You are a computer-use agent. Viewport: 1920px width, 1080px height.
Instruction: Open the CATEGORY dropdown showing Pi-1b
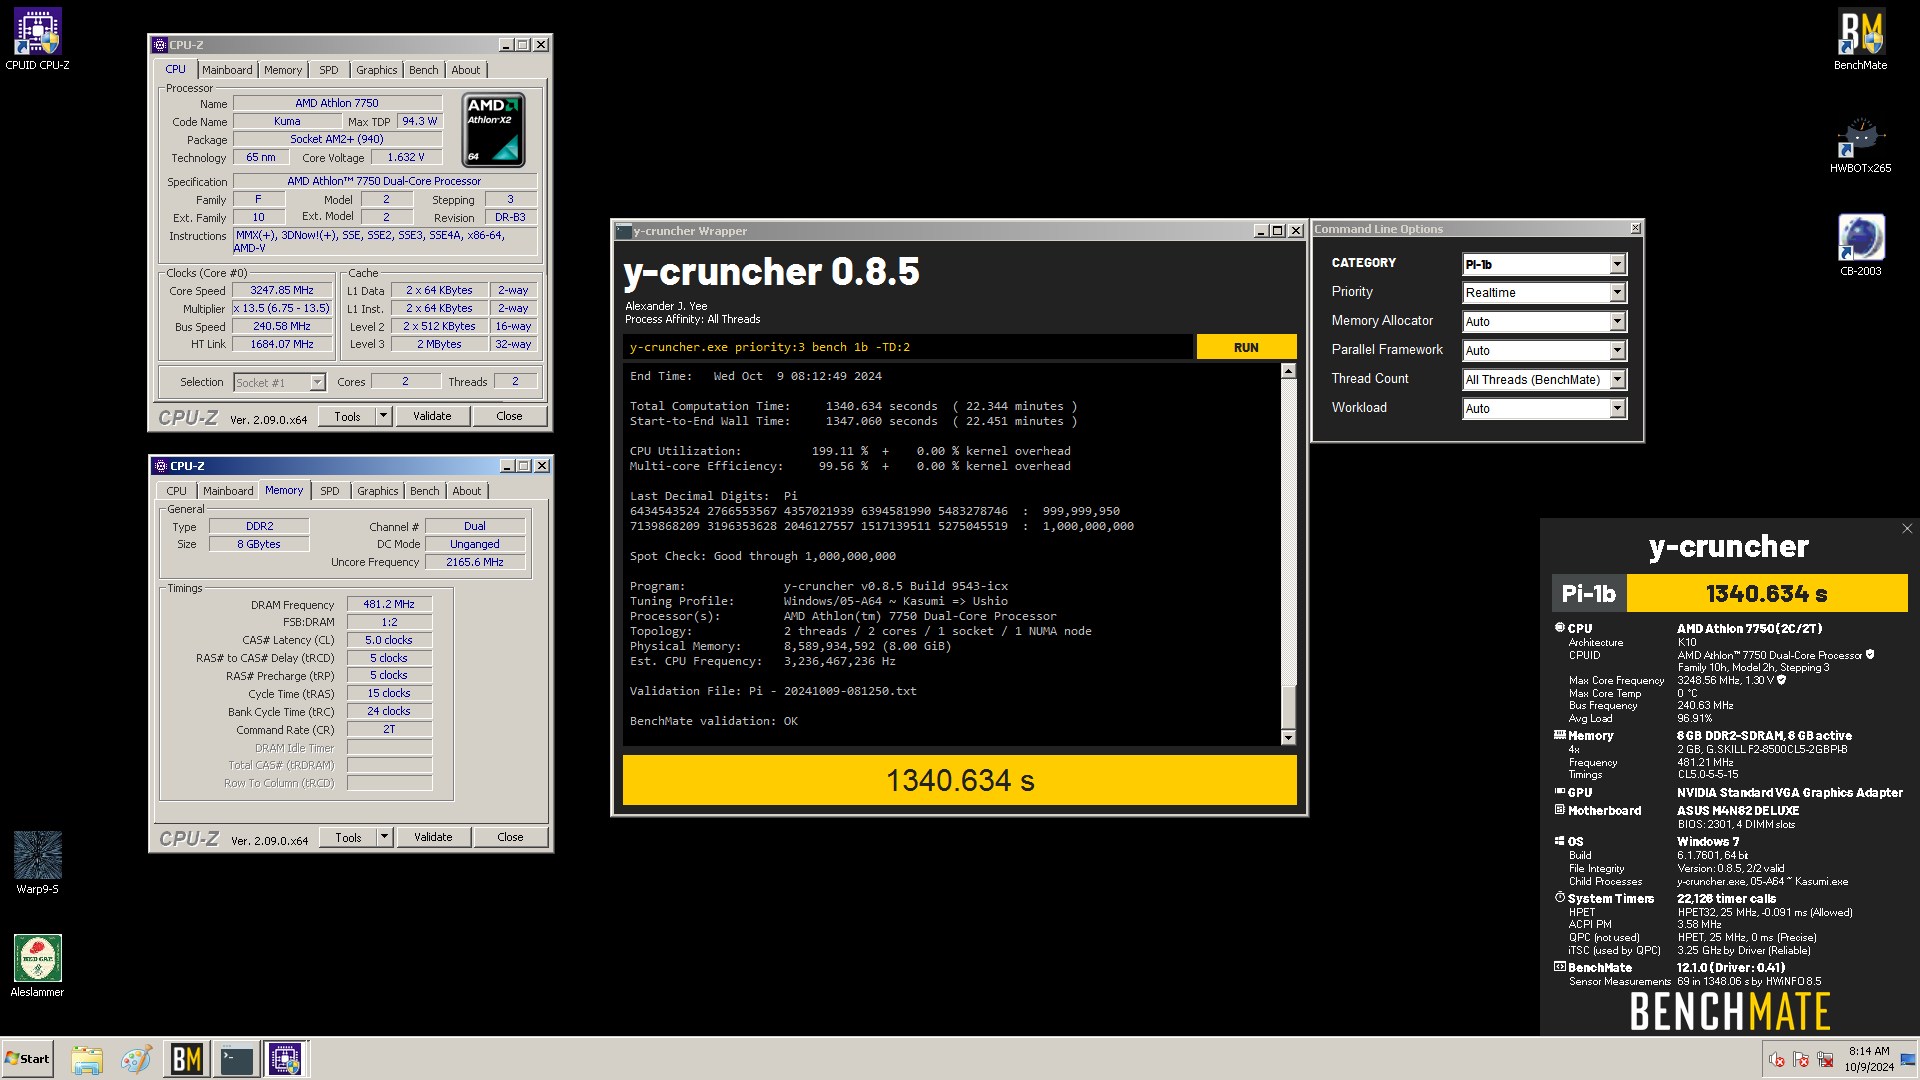click(x=1544, y=264)
